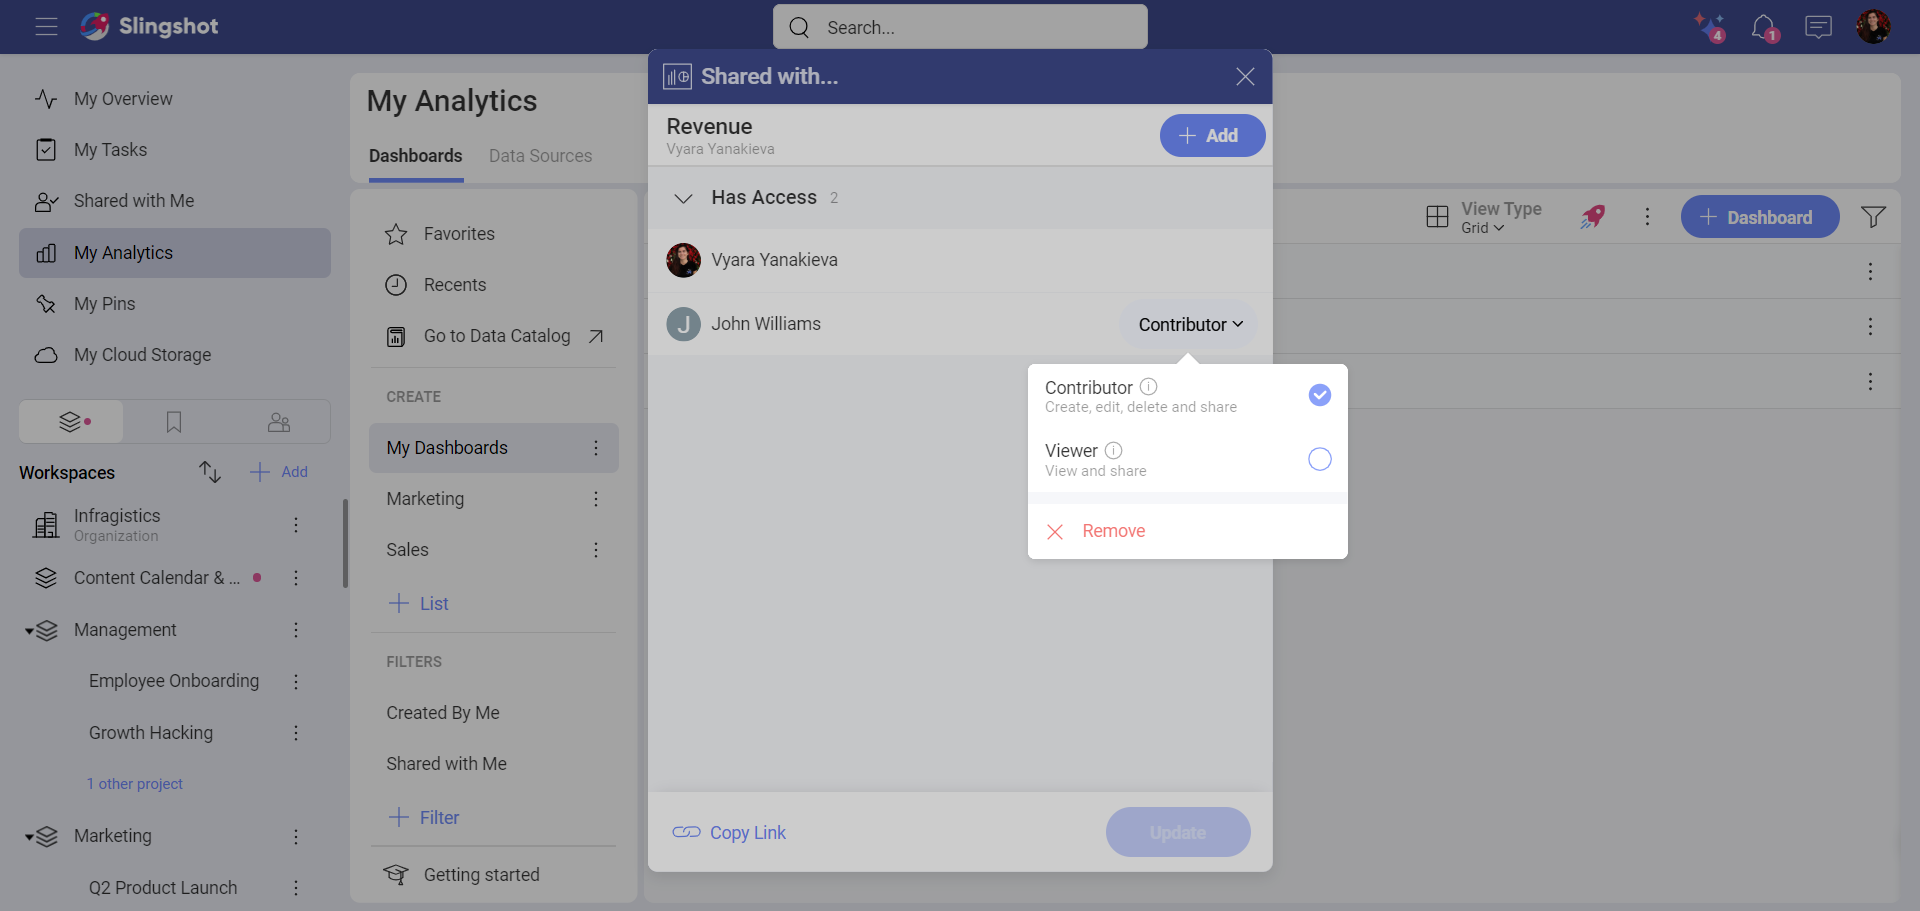This screenshot has height=911, width=1920.
Task: Open options for Marketing workspace
Action: coord(296,836)
